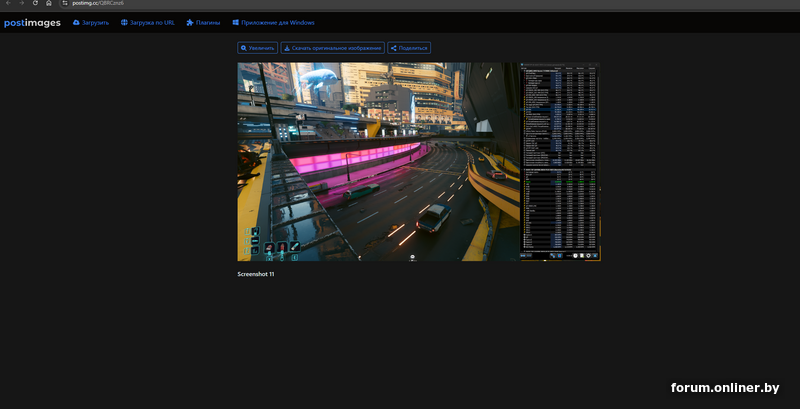The width and height of the screenshot is (800, 409).
Task: Open the Плагины menu item
Action: (208, 22)
